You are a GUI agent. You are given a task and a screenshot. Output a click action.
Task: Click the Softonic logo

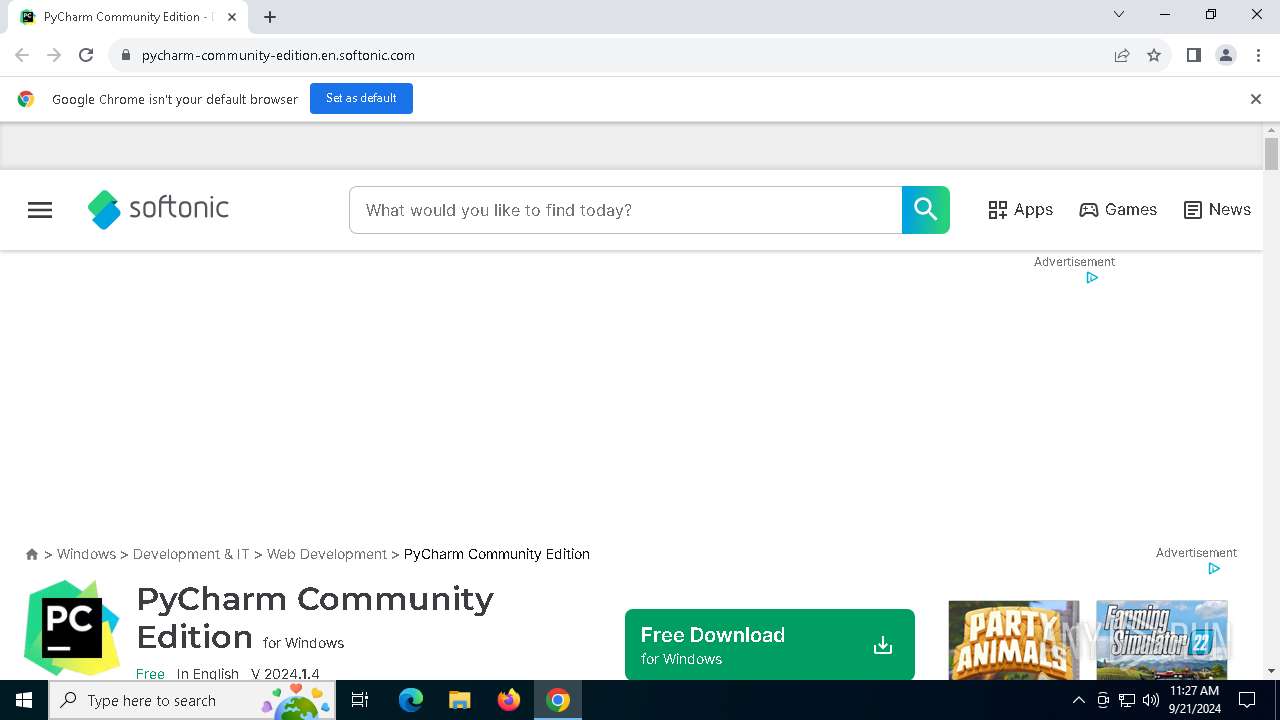(158, 209)
